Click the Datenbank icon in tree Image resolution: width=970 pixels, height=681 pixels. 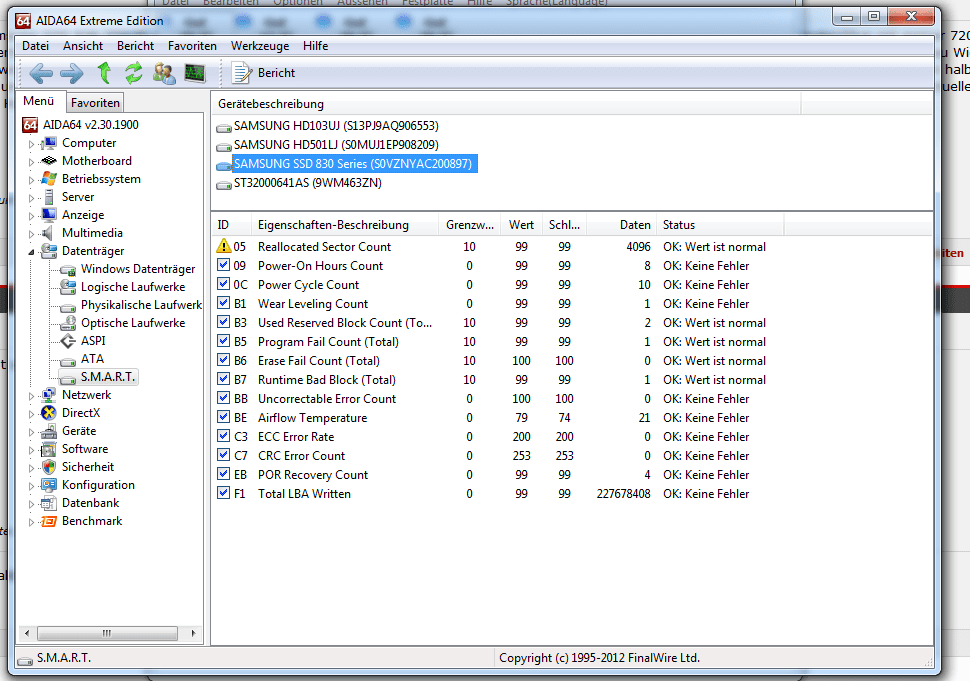click(x=49, y=503)
